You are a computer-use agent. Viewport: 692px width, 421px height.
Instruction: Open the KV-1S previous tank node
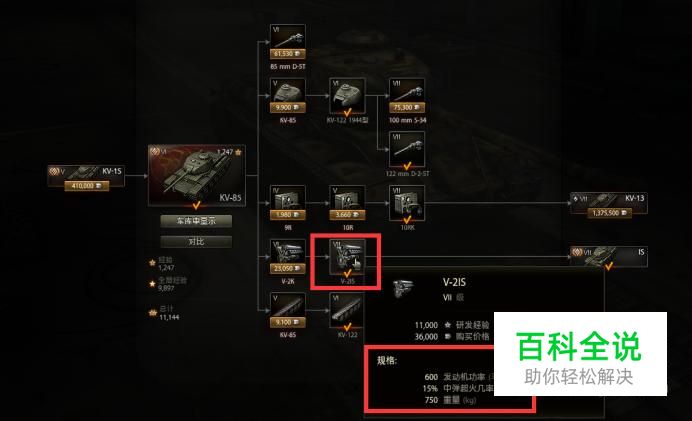(86, 176)
